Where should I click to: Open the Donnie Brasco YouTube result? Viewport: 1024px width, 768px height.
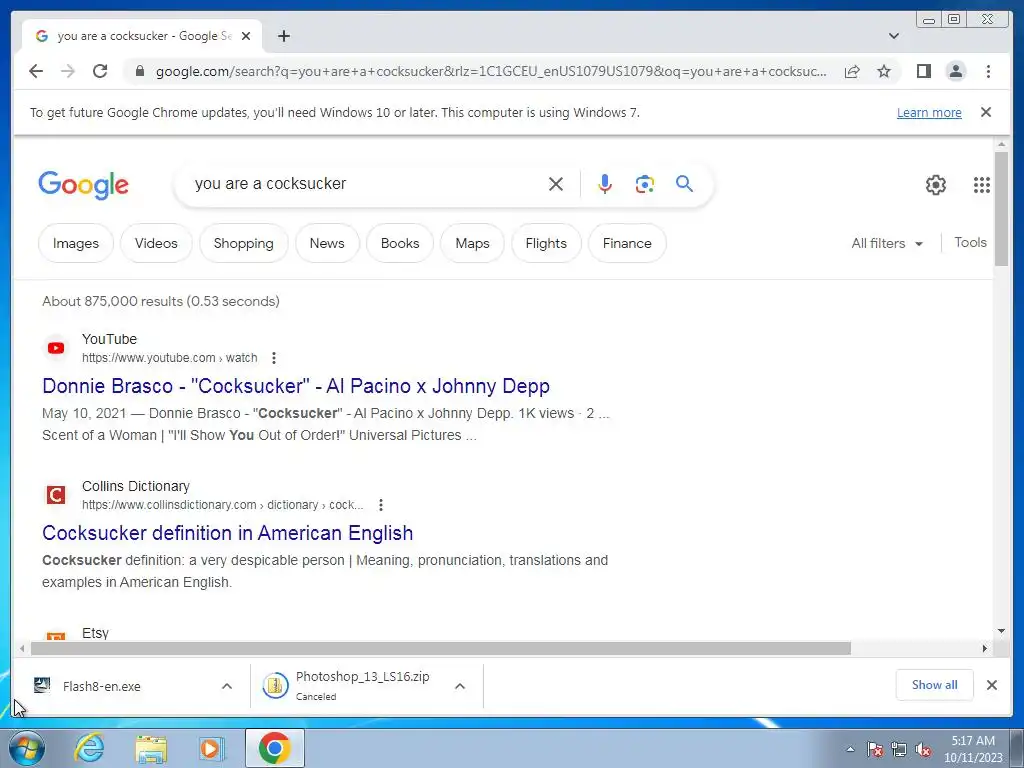(x=296, y=386)
